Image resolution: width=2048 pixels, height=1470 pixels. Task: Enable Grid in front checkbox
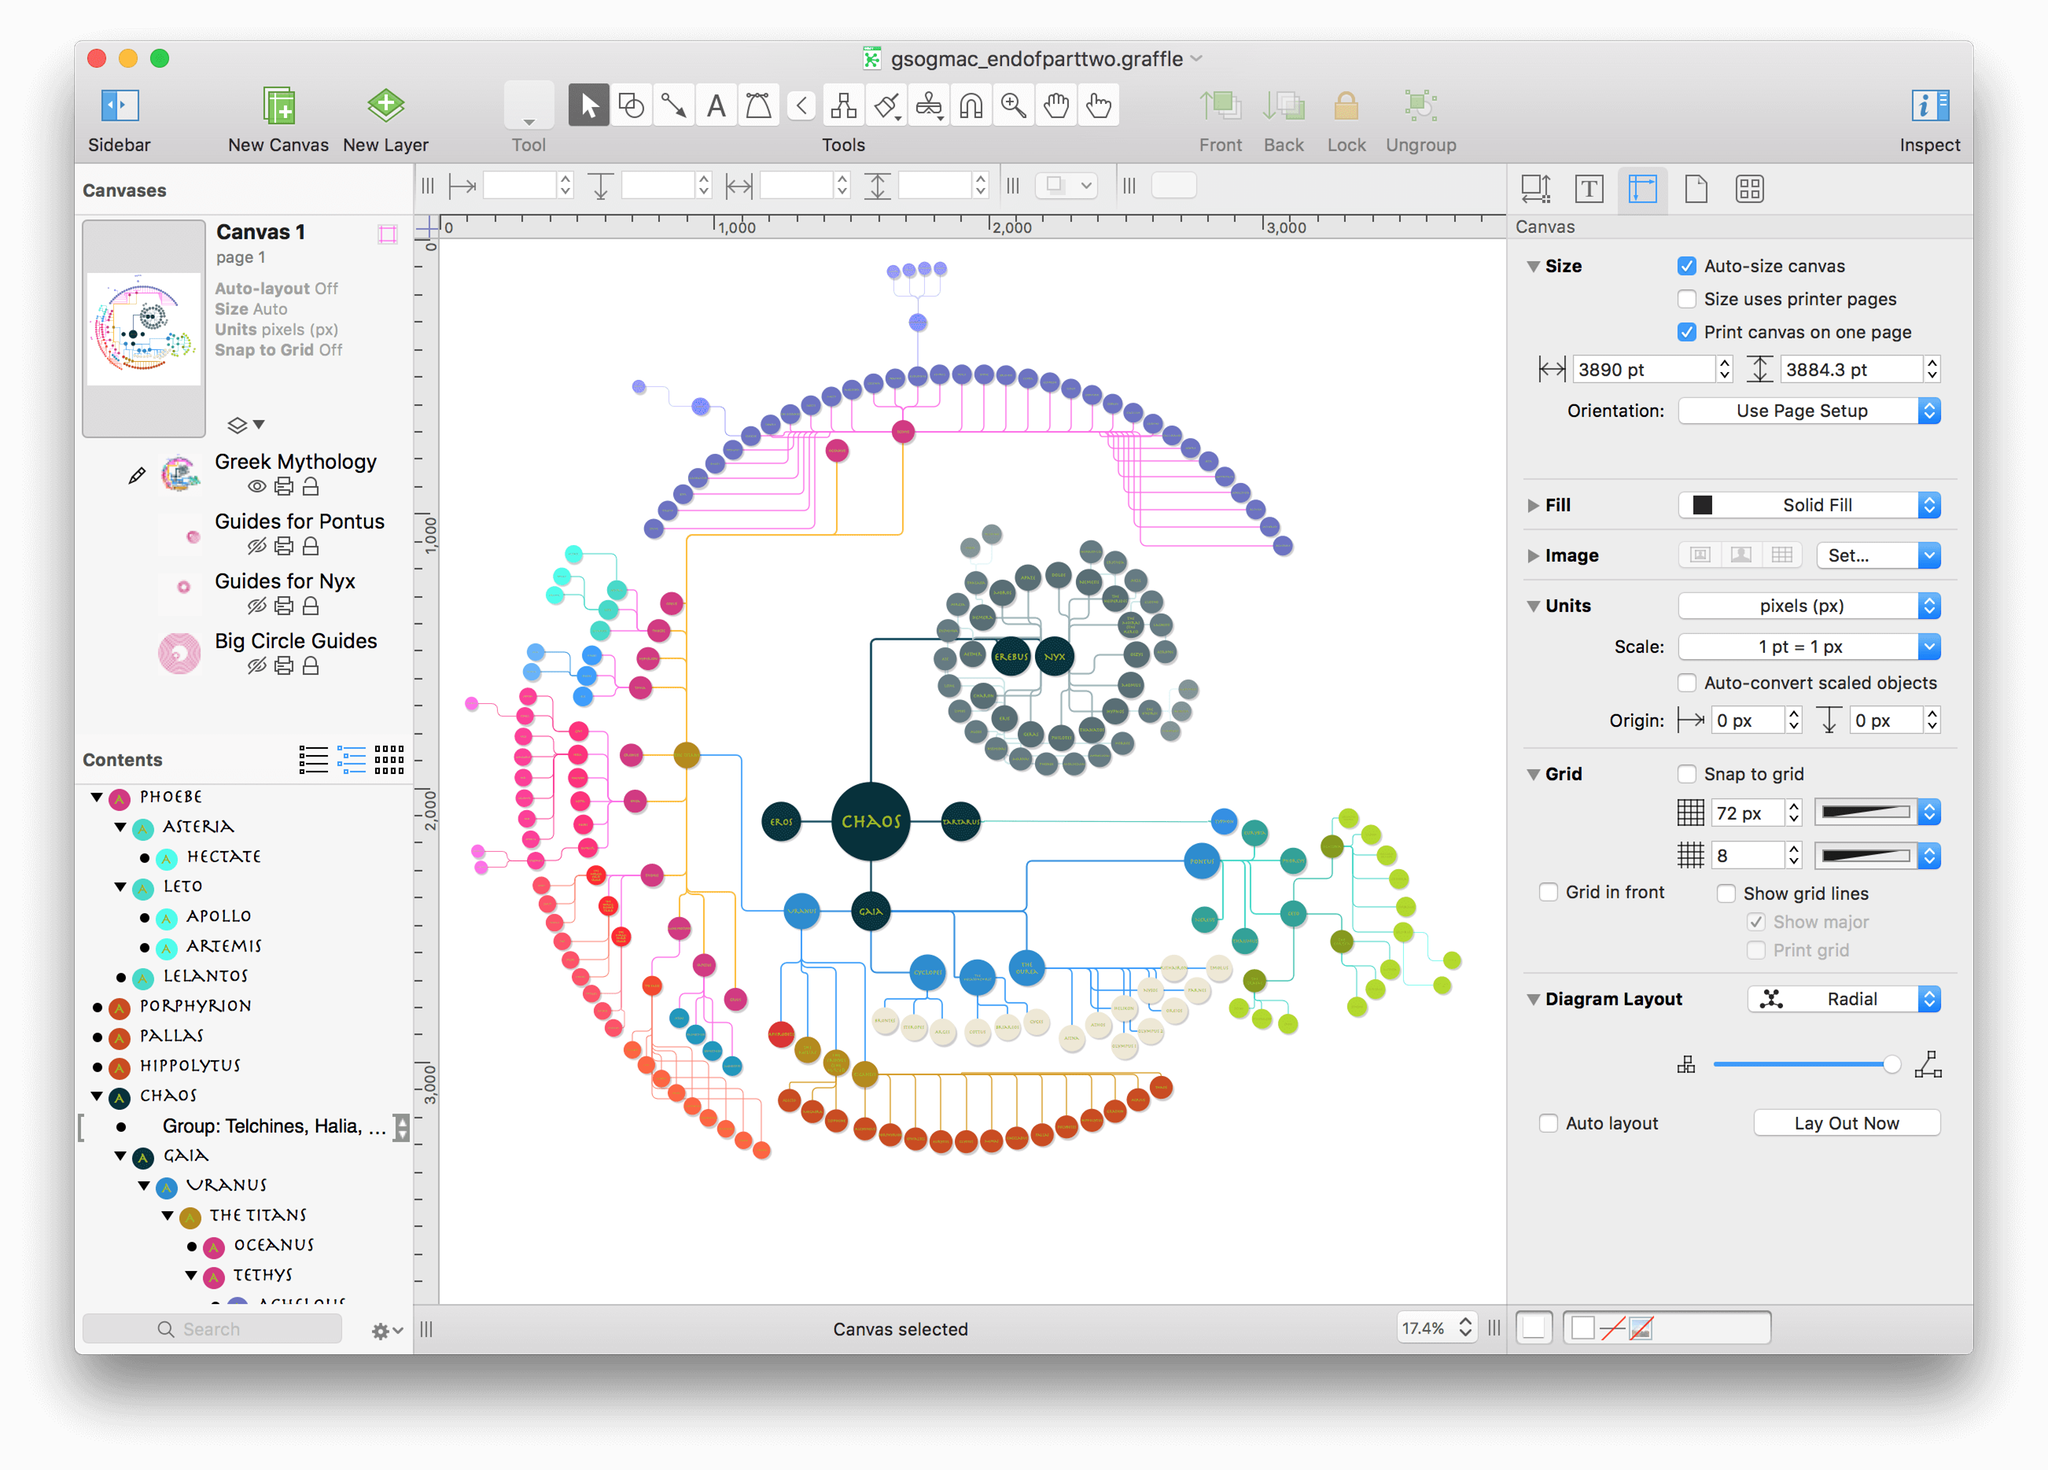[x=1549, y=892]
